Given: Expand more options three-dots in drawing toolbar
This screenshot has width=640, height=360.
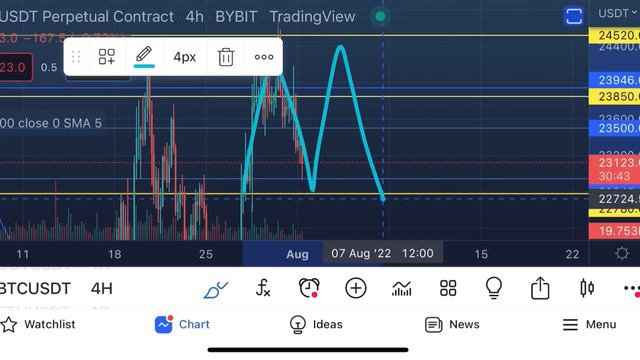Looking at the screenshot, I should click(264, 57).
